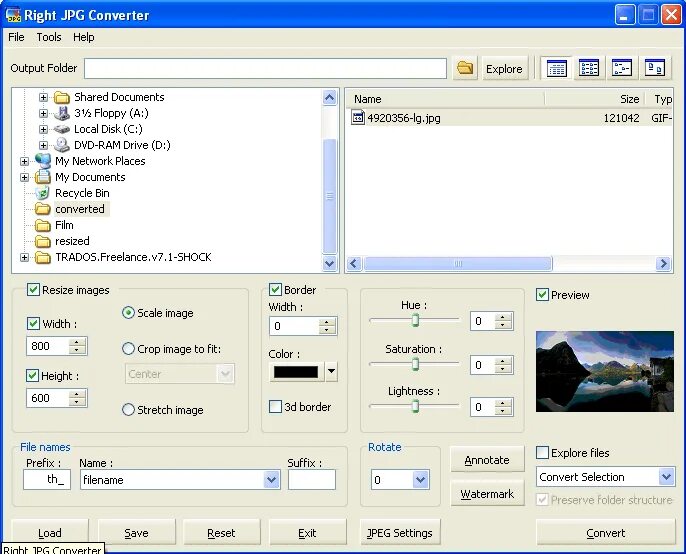The height and width of the screenshot is (554, 686).
Task: Click the Recycle Bin icon
Action: tap(43, 193)
